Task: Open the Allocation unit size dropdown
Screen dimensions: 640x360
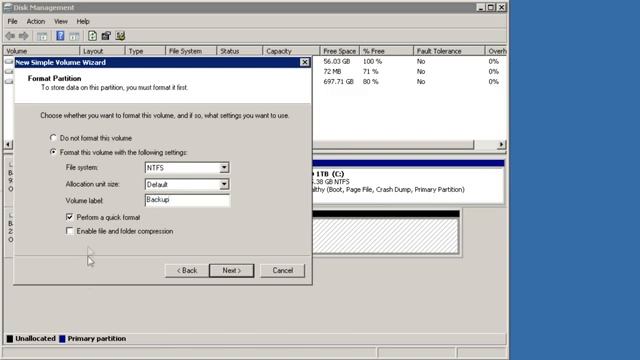Action: pyautogui.click(x=224, y=184)
